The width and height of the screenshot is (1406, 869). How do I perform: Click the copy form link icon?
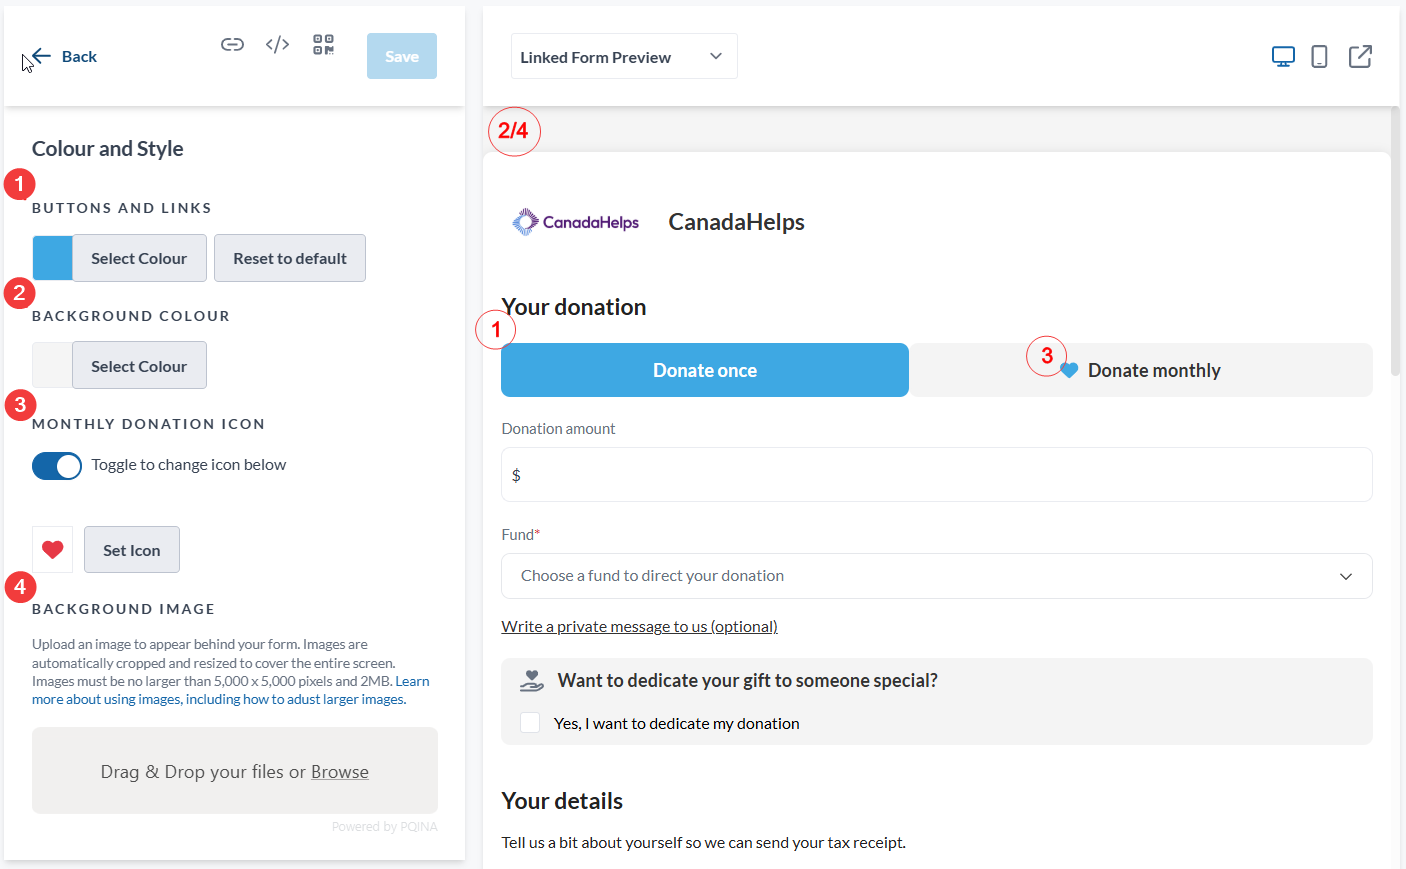click(232, 44)
